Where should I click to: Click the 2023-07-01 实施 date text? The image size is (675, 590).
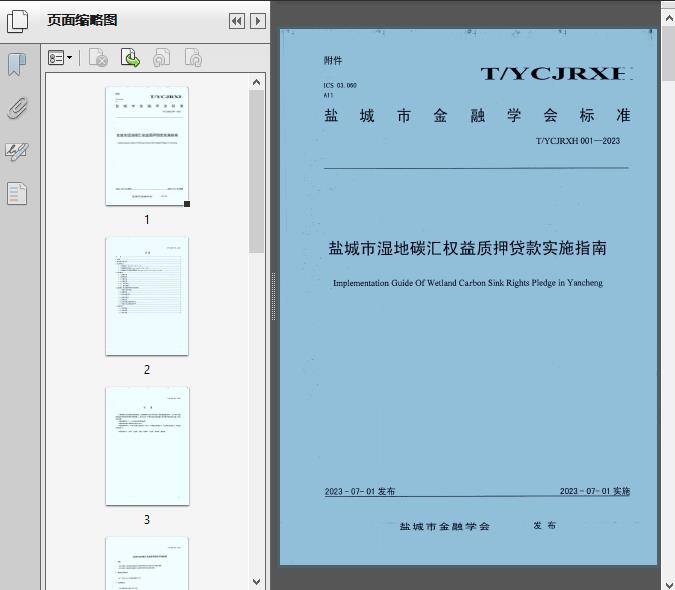point(594,491)
